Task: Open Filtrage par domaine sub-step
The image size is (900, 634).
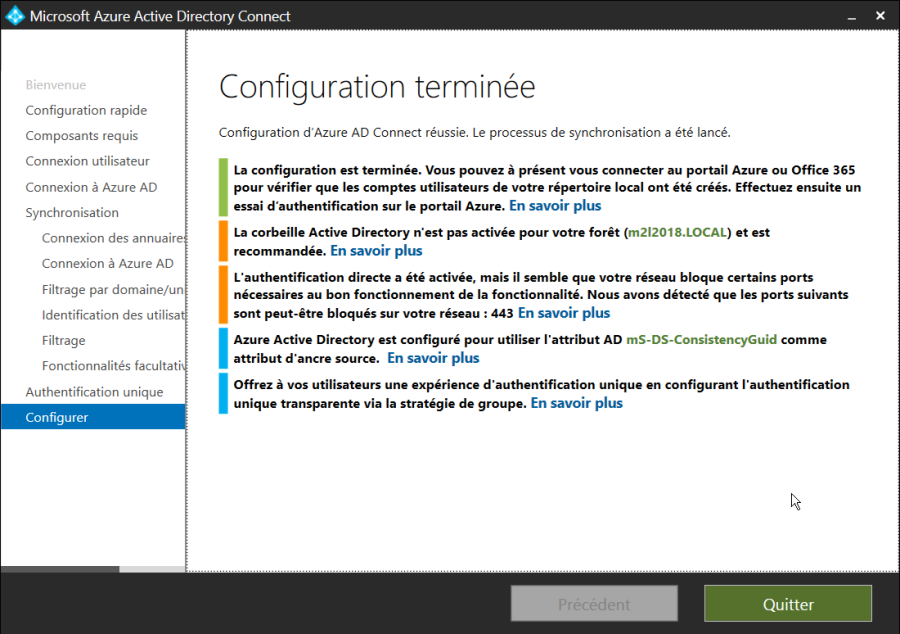Action: (x=113, y=290)
